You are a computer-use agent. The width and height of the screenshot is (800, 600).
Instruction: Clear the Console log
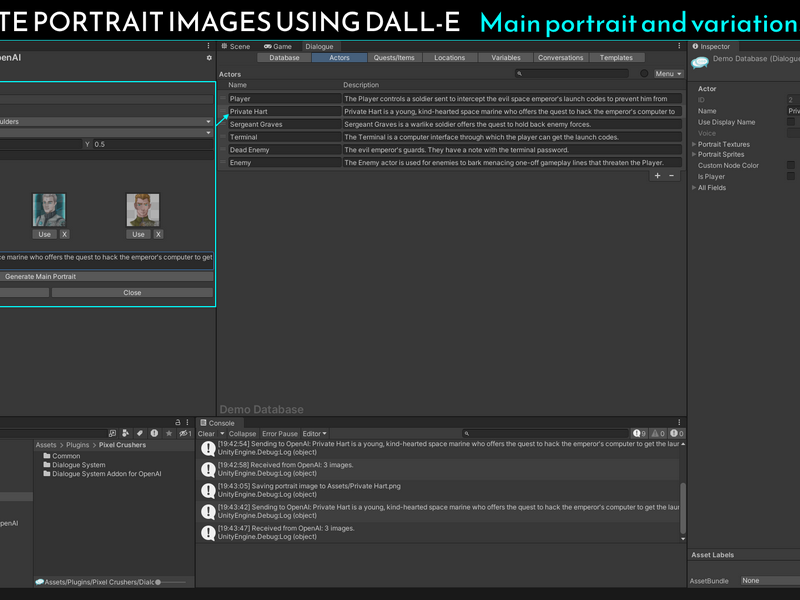pyautogui.click(x=207, y=434)
